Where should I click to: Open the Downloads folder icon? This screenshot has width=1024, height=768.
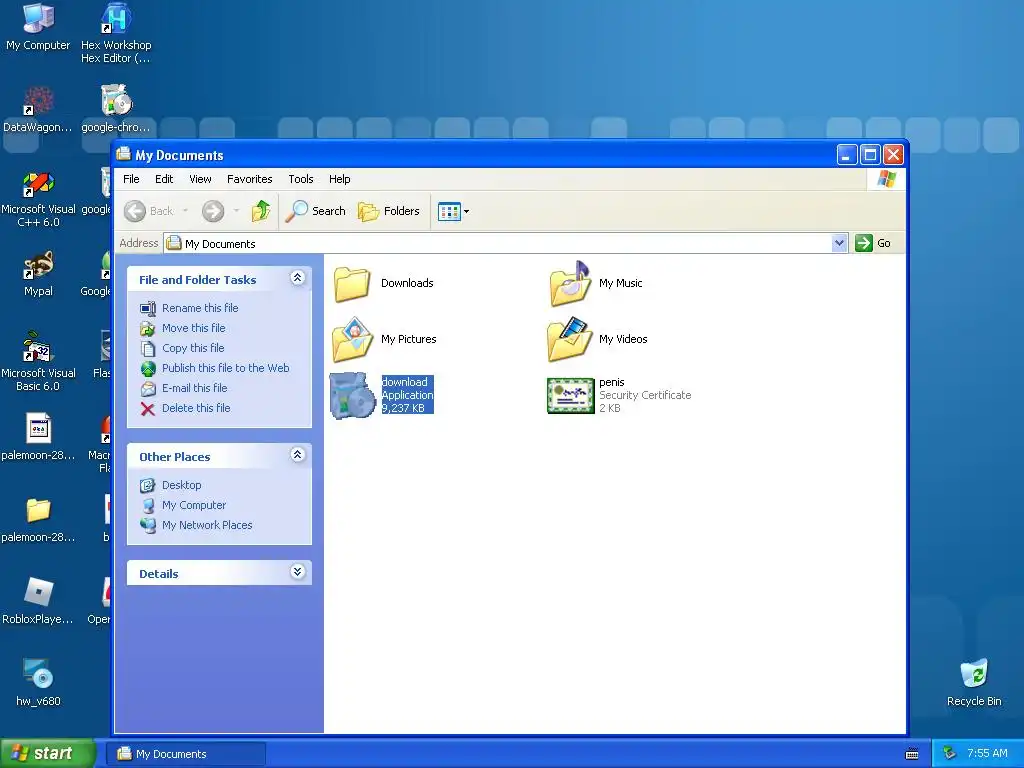[x=352, y=283]
